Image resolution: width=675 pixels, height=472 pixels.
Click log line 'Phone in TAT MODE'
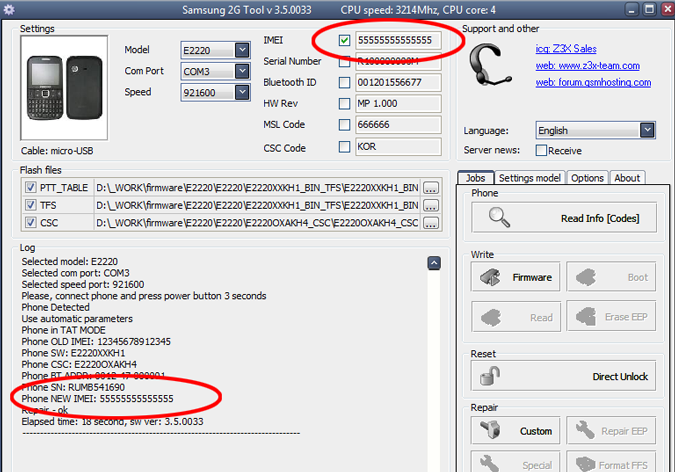coord(64,330)
